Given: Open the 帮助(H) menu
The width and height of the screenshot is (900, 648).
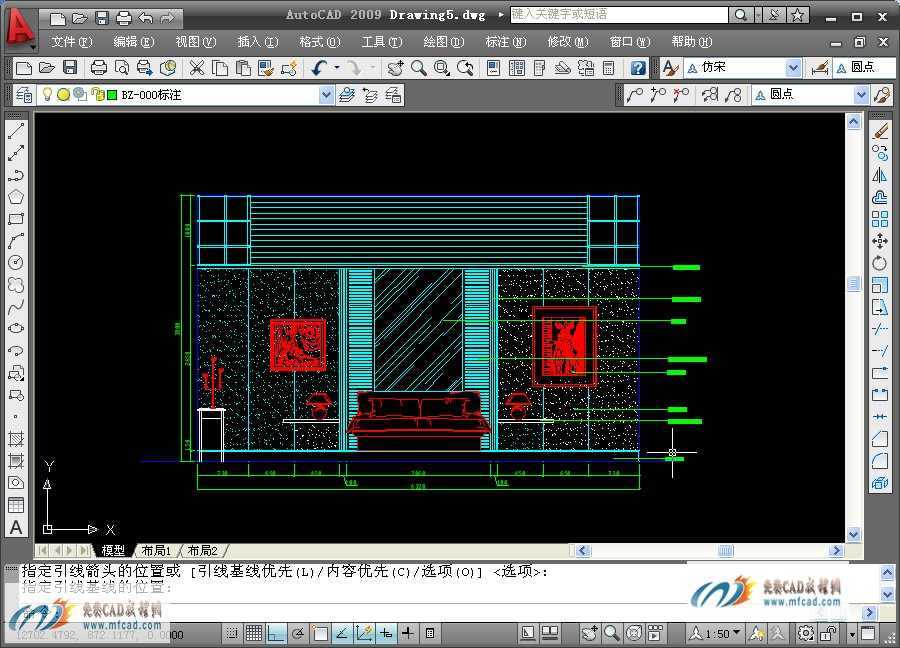Looking at the screenshot, I should point(692,42).
